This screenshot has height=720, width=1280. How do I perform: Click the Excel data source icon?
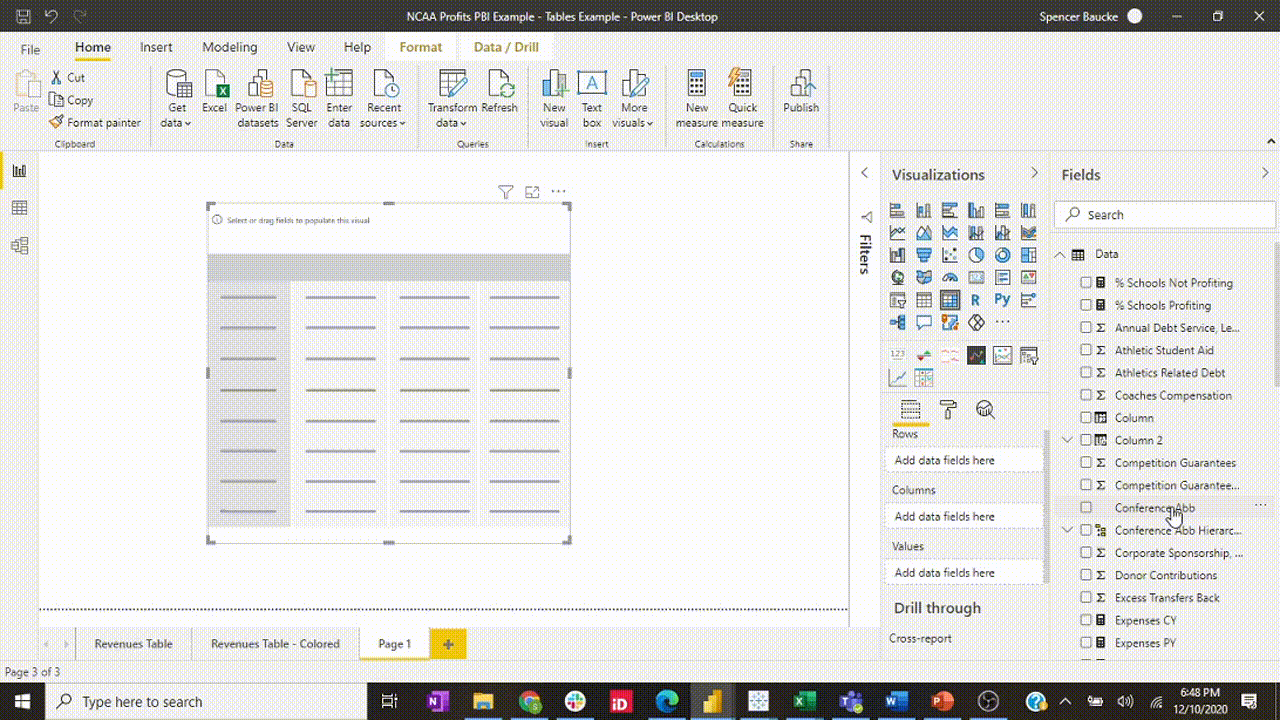215,92
